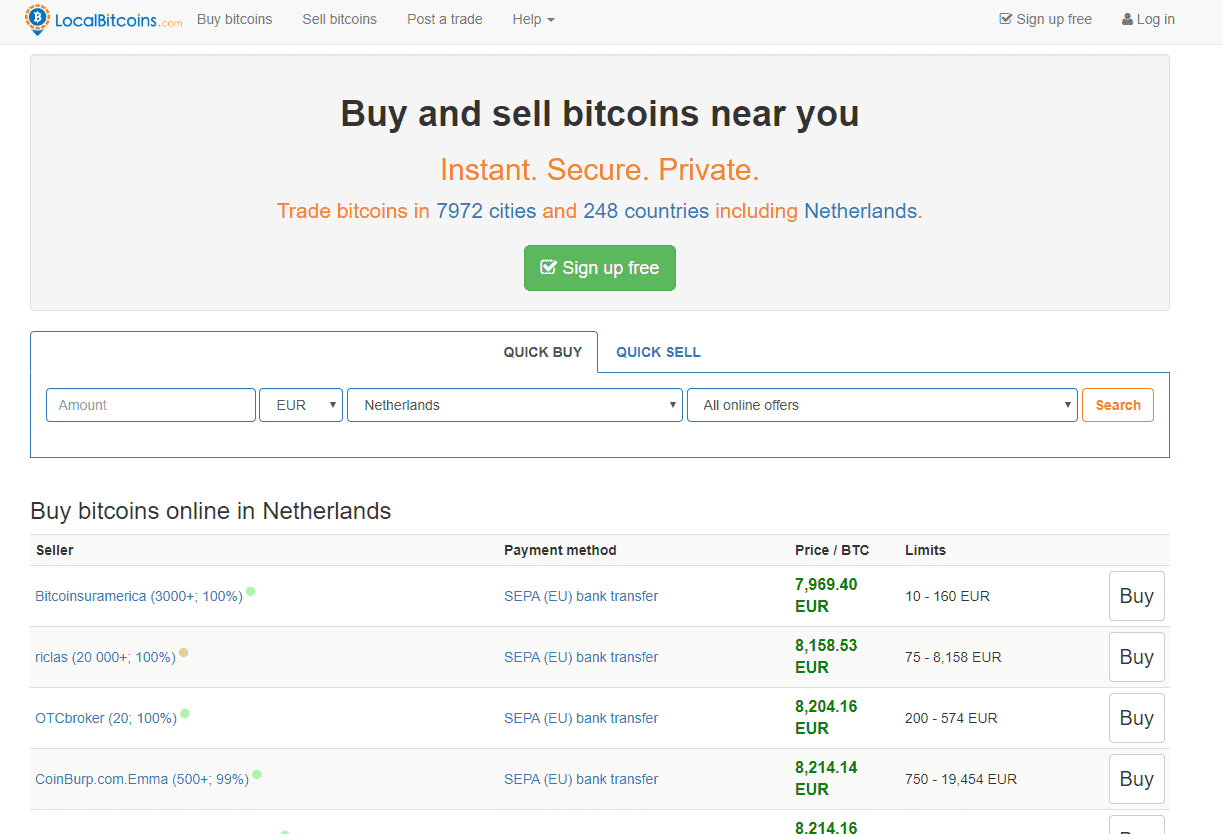Click the 8,214.14 EUR price
This screenshot has width=1223, height=834.
coord(826,778)
